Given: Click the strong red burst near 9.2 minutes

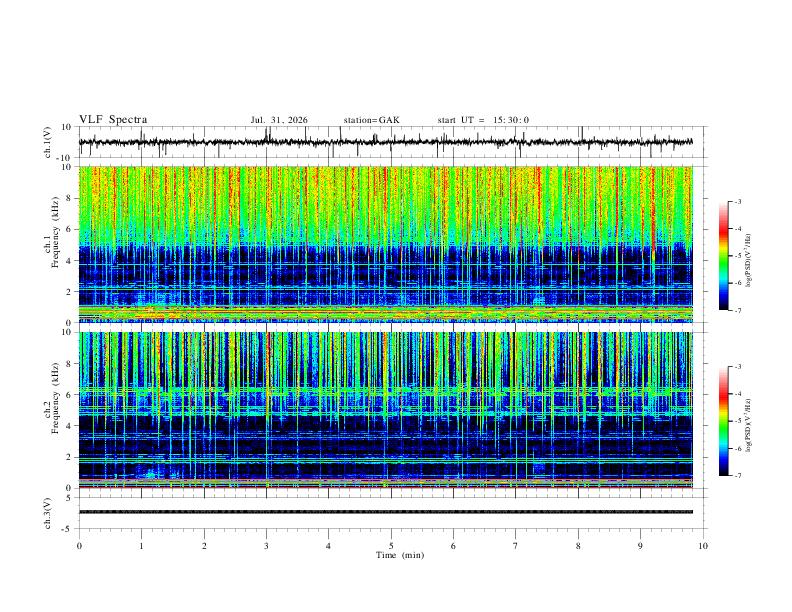Looking at the screenshot, I should coord(653,212).
